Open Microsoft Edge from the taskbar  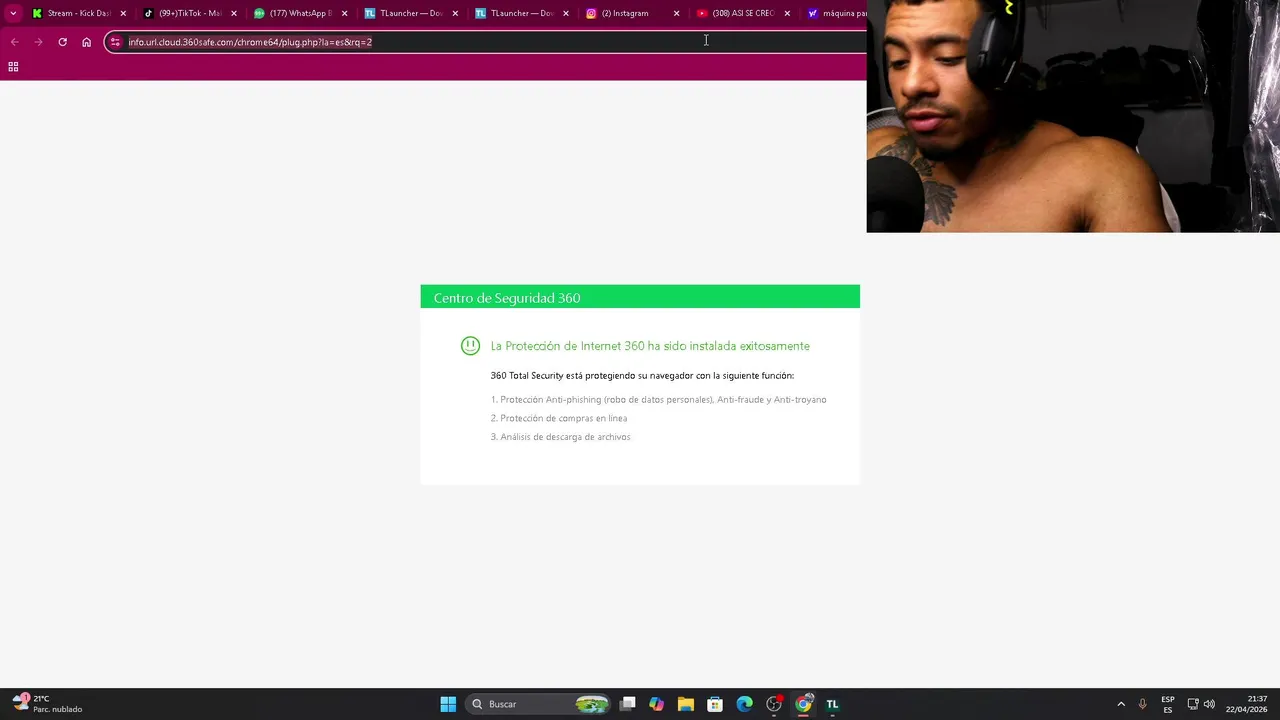point(744,704)
